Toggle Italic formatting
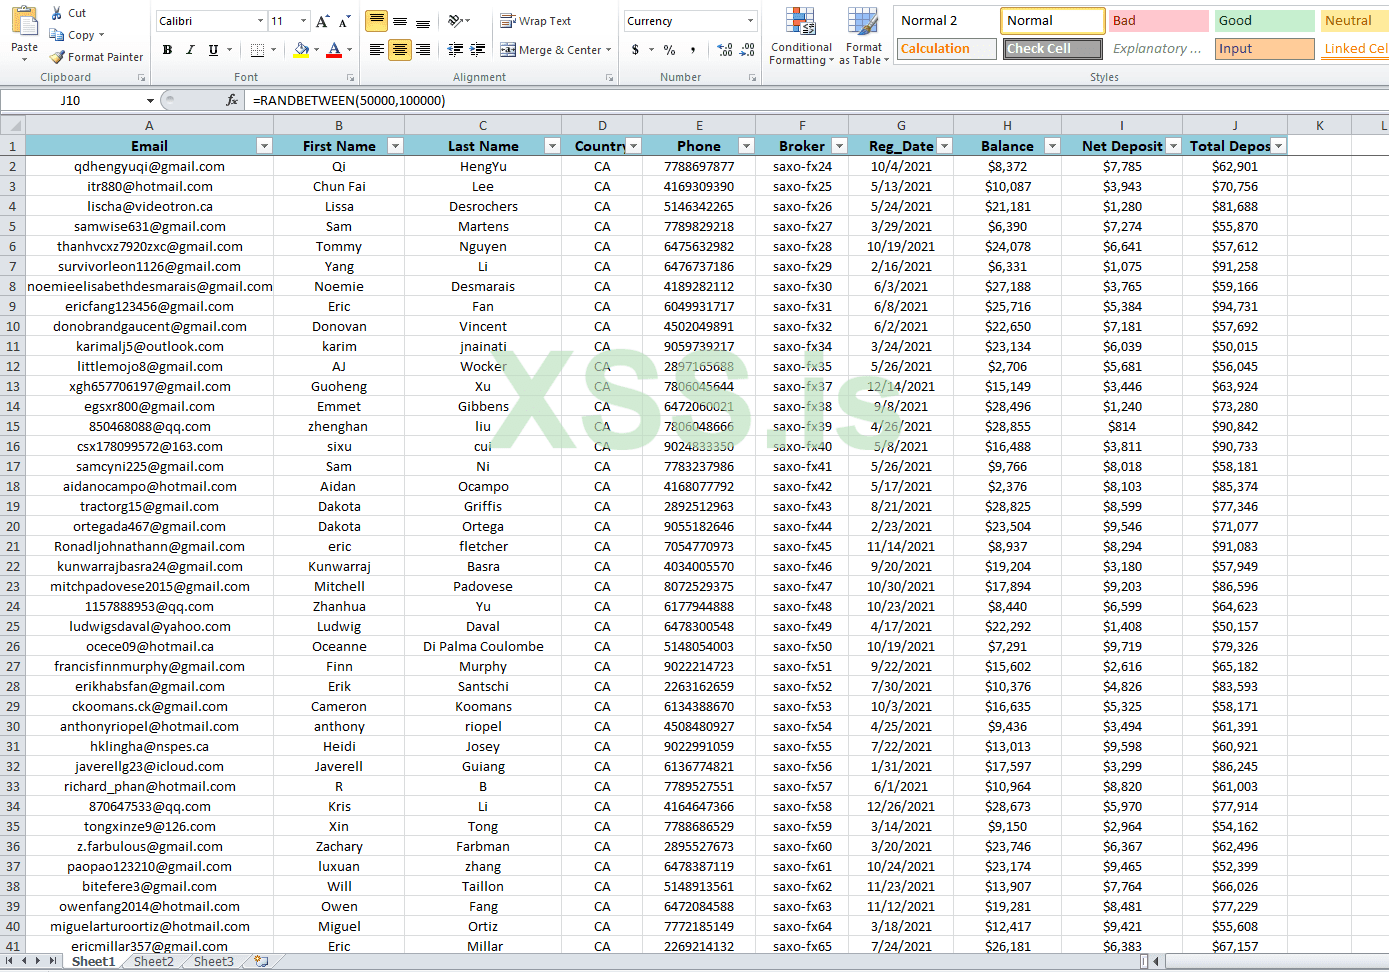This screenshot has width=1389, height=972. (x=190, y=49)
